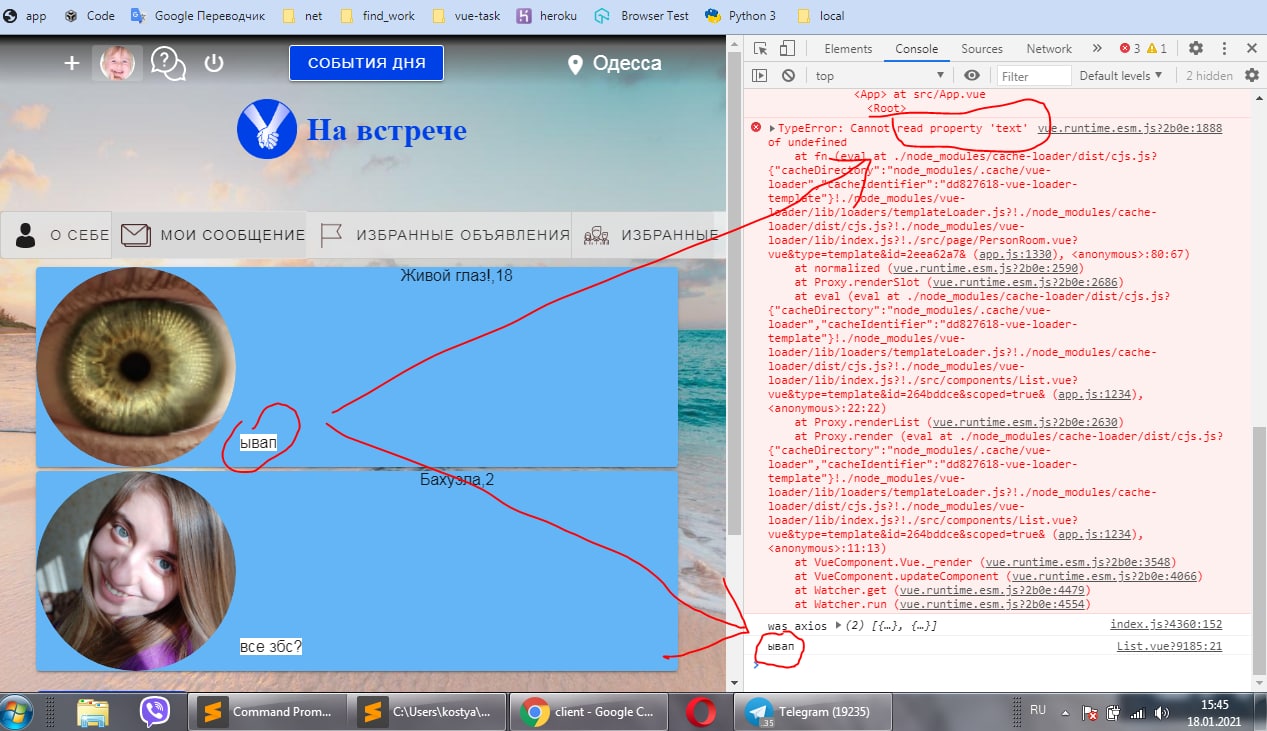Image resolution: width=1267 pixels, height=731 pixels.
Task: Switch to the Console panel
Action: pos(916,48)
